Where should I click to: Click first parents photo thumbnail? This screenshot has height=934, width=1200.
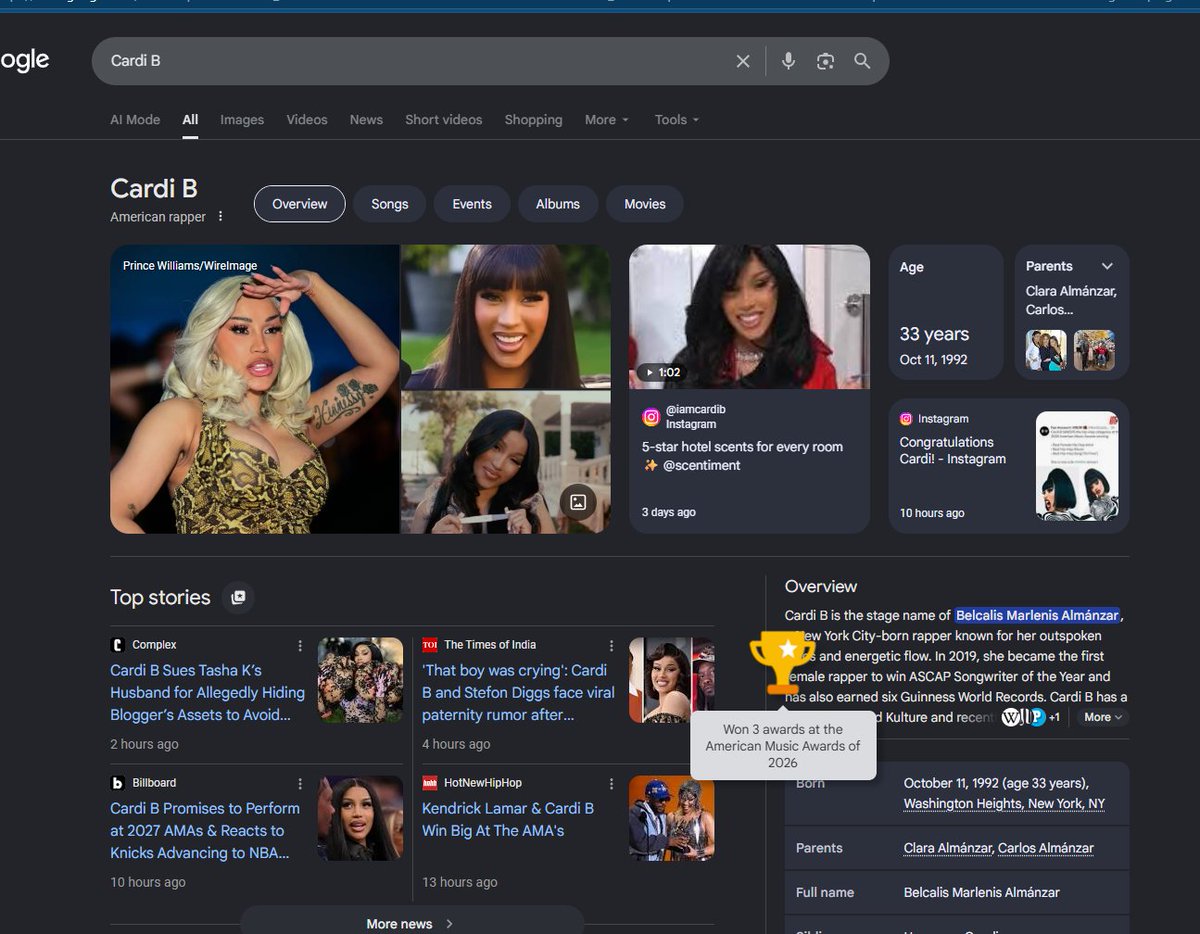(x=1046, y=351)
